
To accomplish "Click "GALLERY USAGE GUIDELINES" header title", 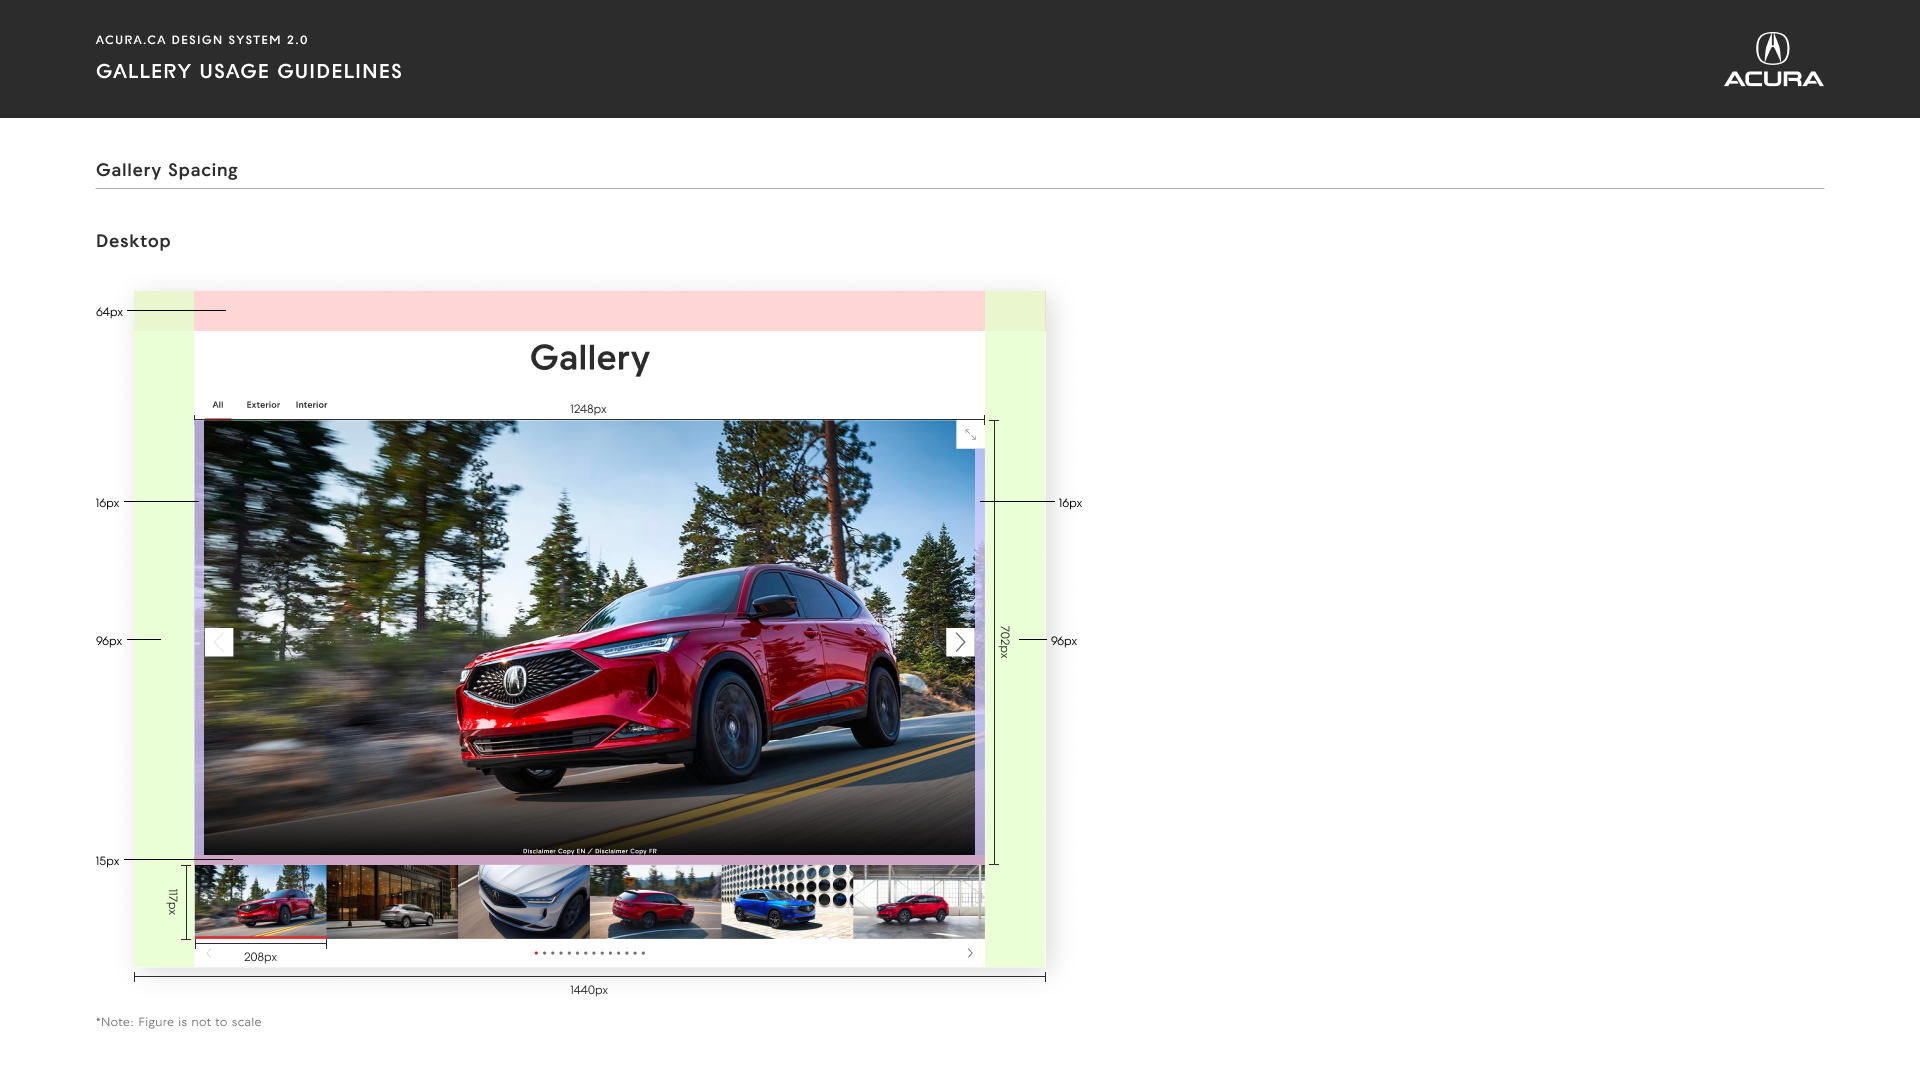I will click(249, 71).
